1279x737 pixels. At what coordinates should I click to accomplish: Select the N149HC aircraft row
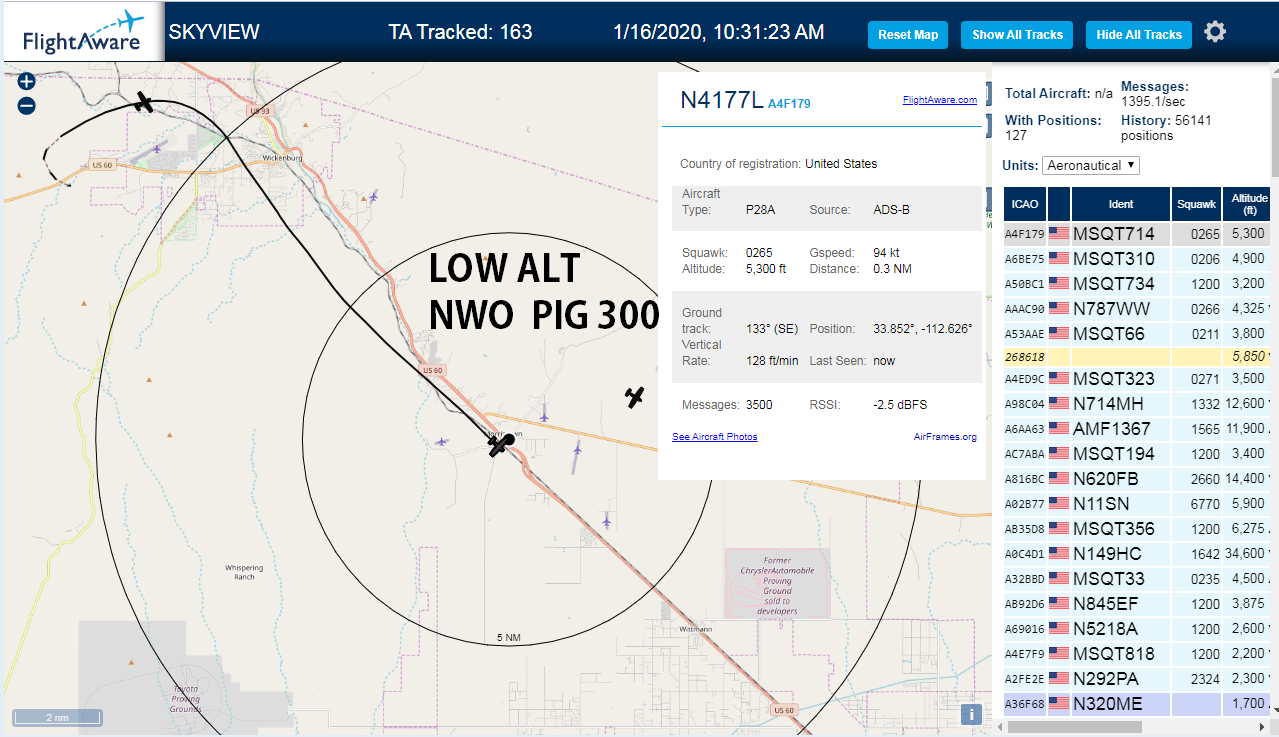pos(1137,554)
